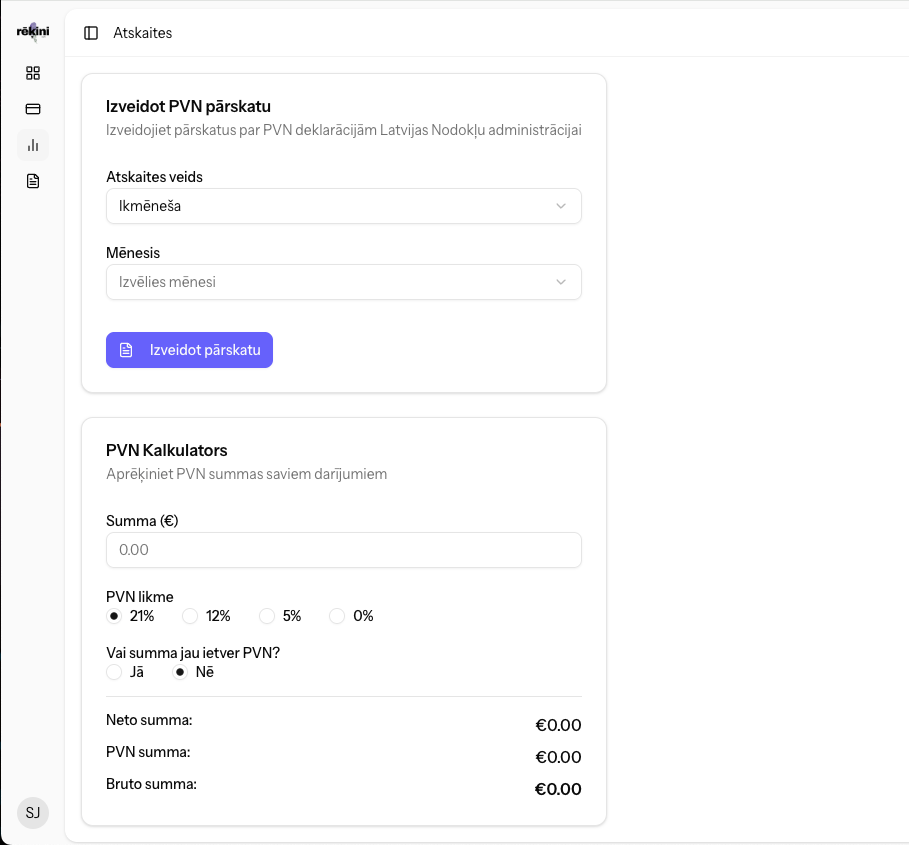Click the document icon in Izveidot pārskatu button

point(126,350)
